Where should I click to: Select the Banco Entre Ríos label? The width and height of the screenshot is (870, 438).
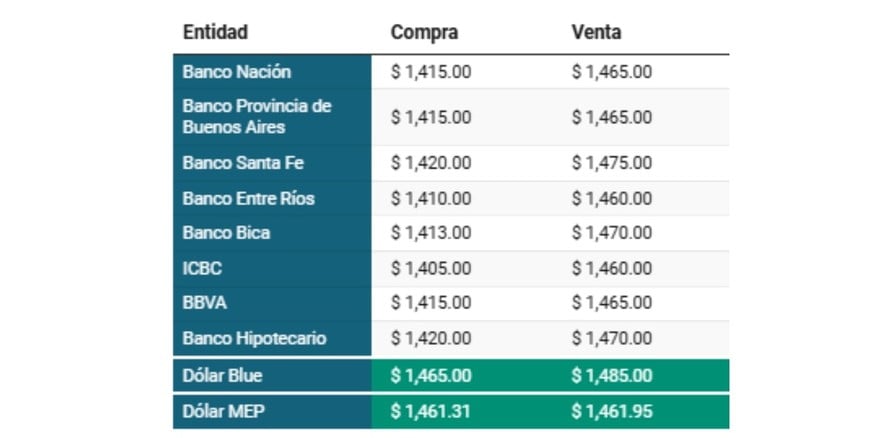pyautogui.click(x=248, y=198)
